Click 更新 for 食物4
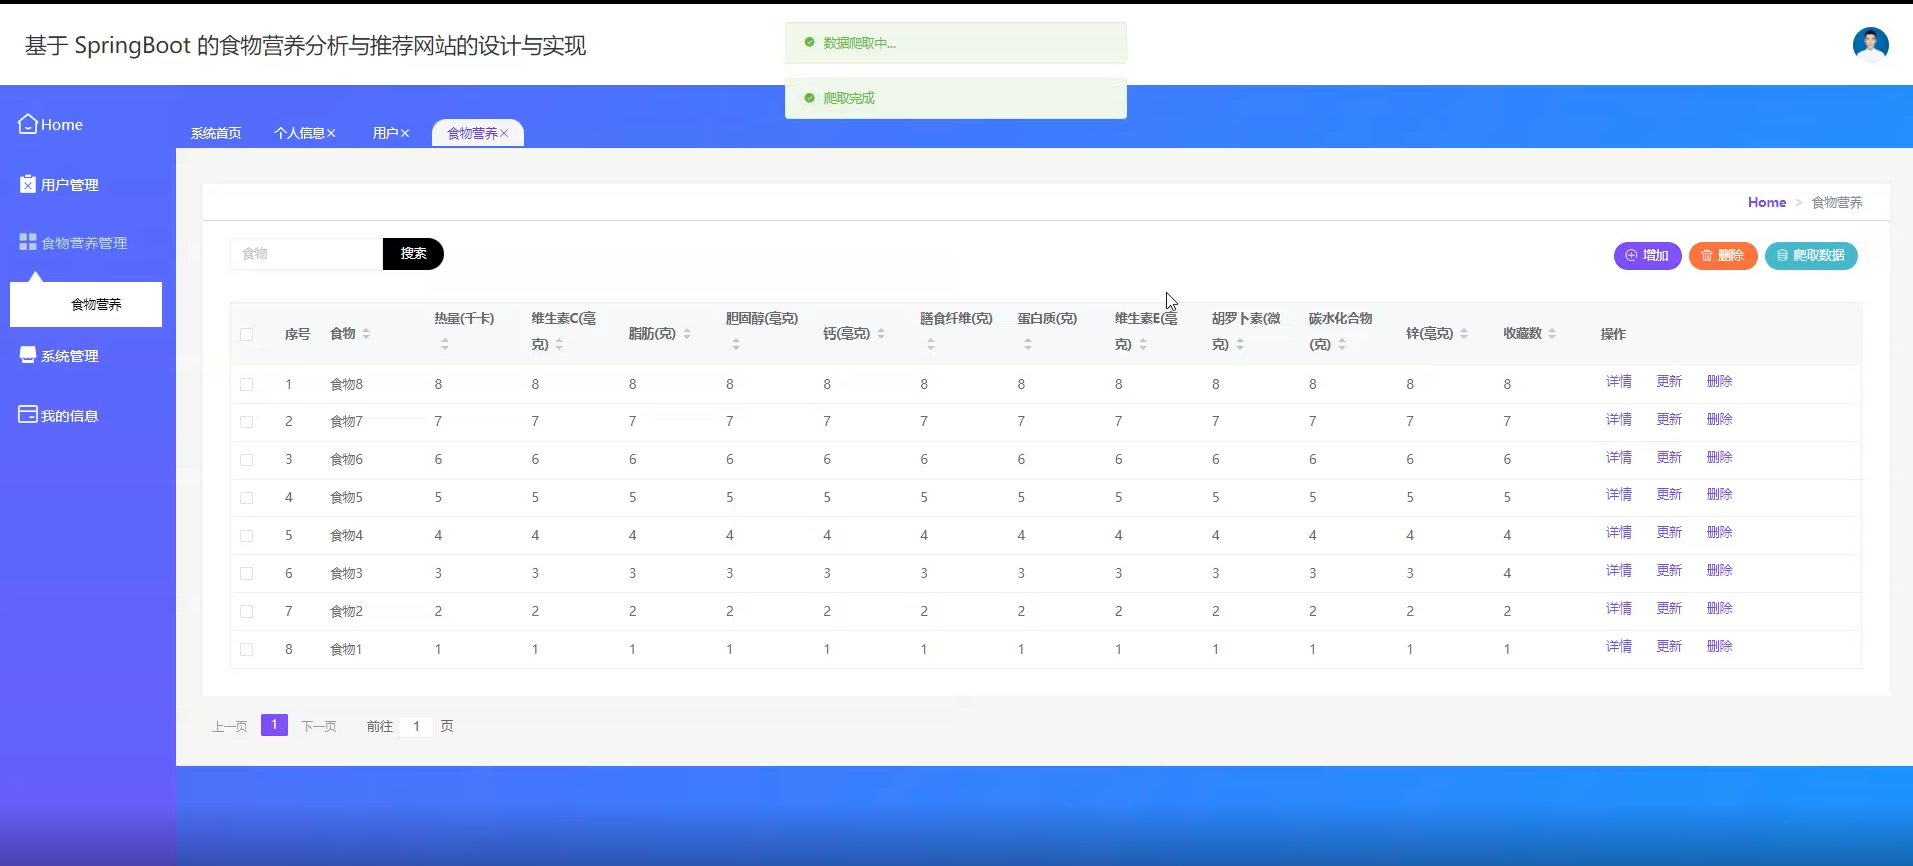 coord(1669,533)
